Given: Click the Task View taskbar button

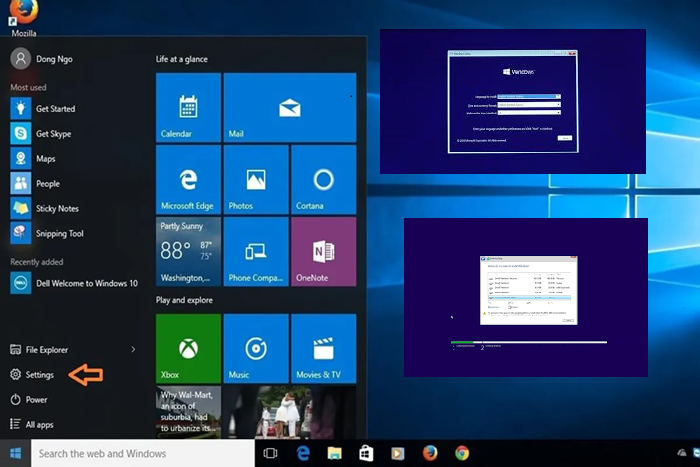Looking at the screenshot, I should [x=269, y=453].
